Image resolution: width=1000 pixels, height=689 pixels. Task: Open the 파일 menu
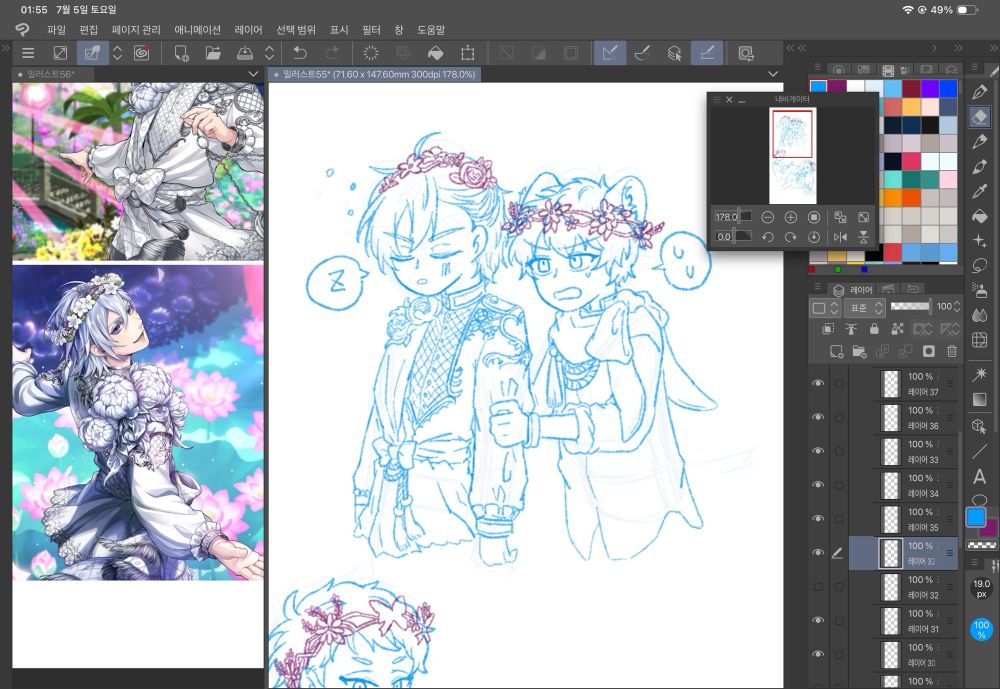pyautogui.click(x=56, y=30)
